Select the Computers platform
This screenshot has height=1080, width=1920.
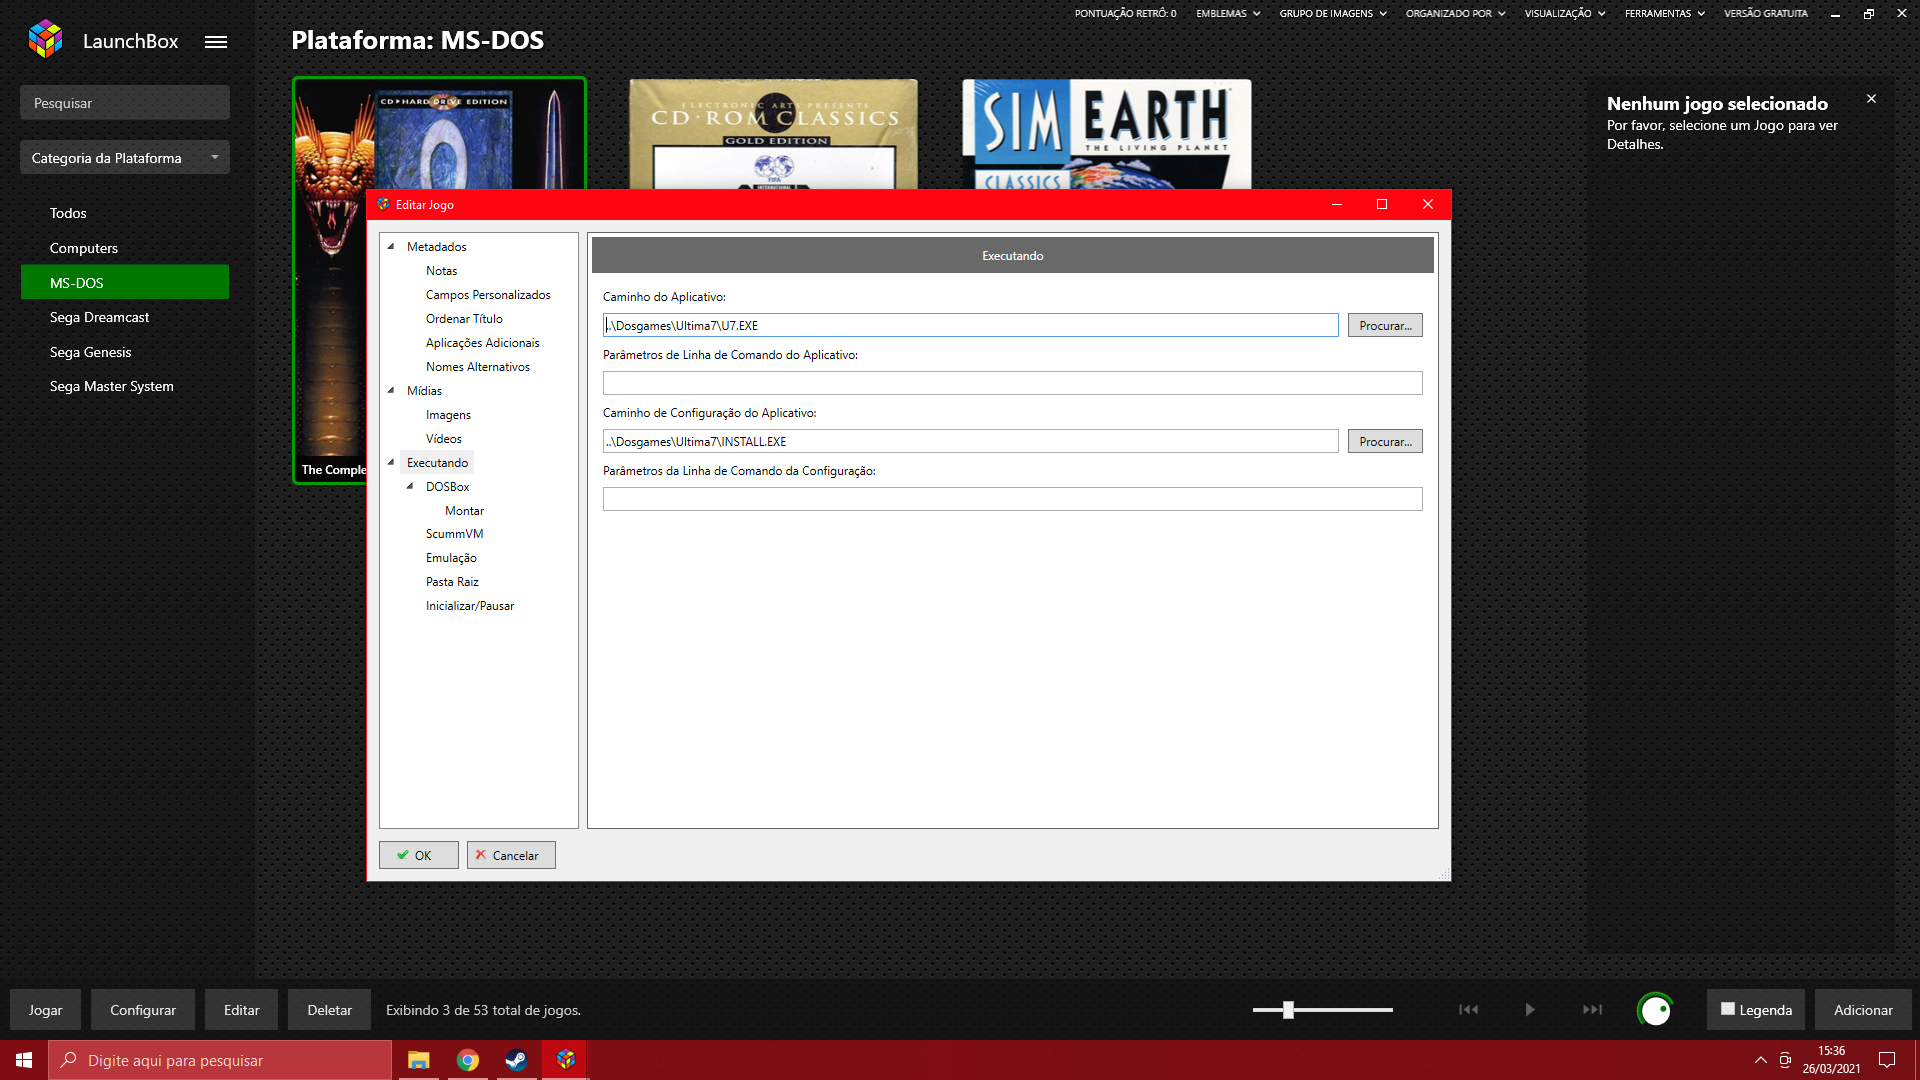pos(125,248)
